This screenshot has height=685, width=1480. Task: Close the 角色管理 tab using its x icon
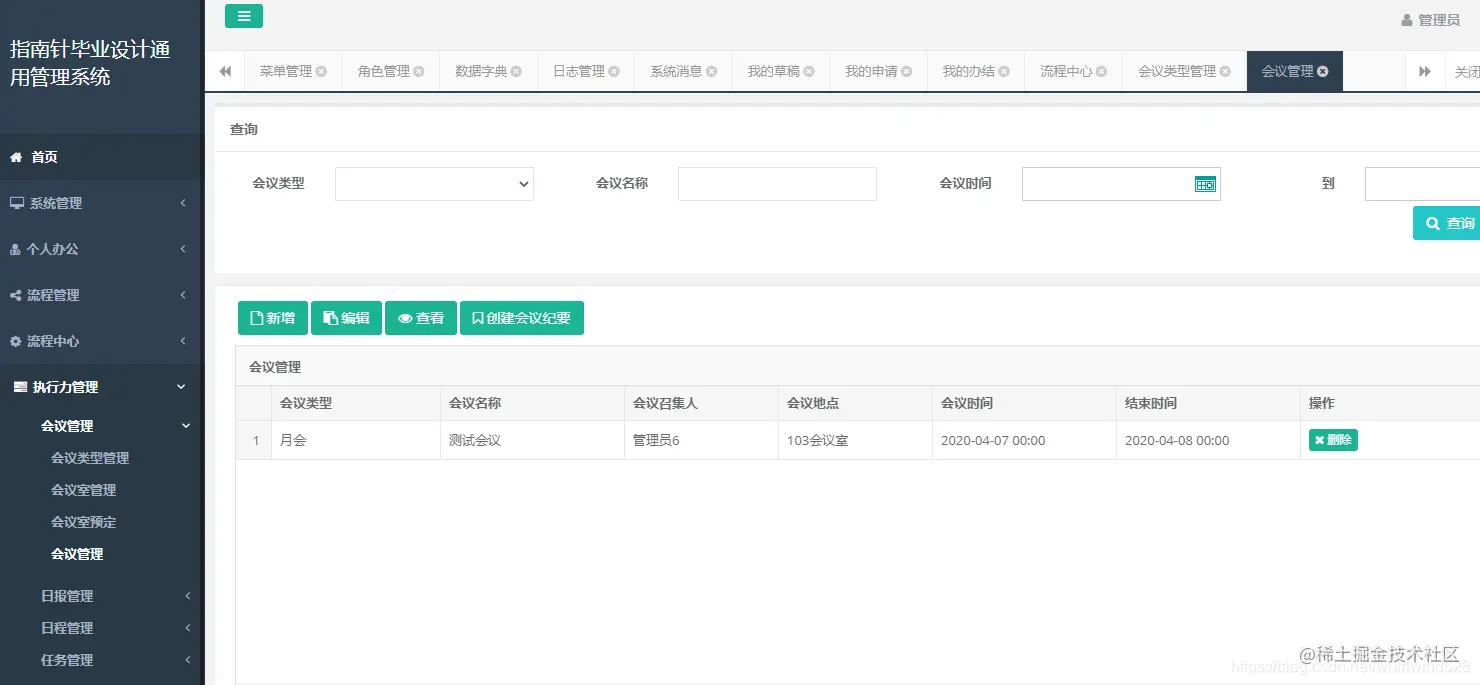(x=419, y=72)
